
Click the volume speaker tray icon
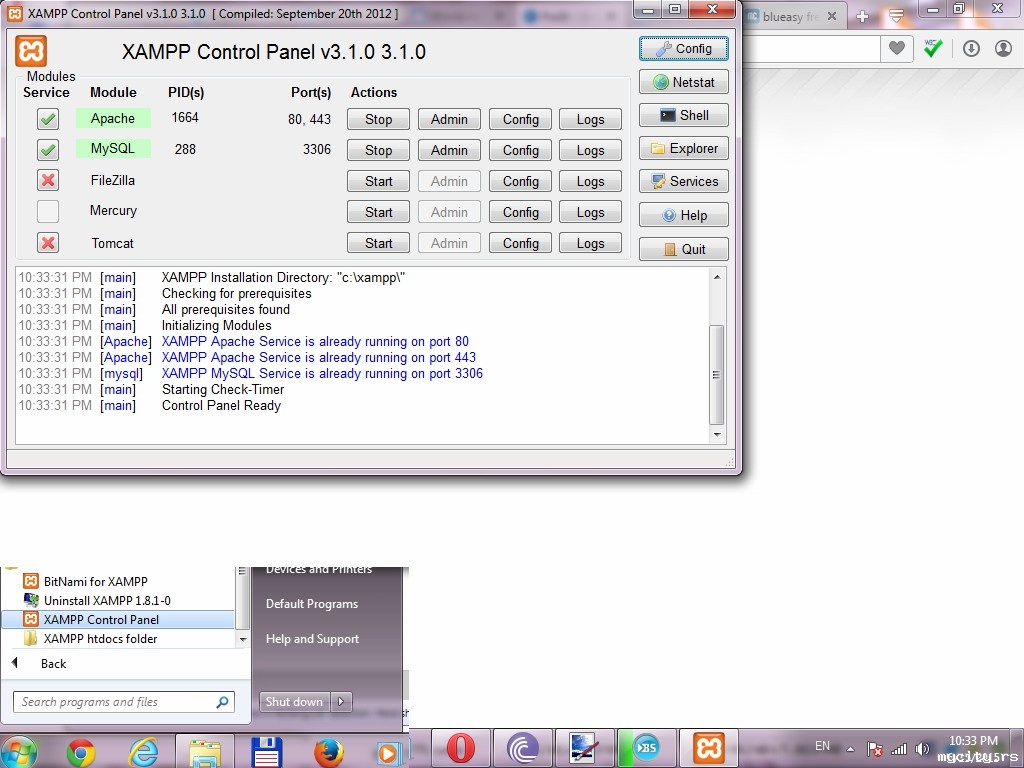922,749
